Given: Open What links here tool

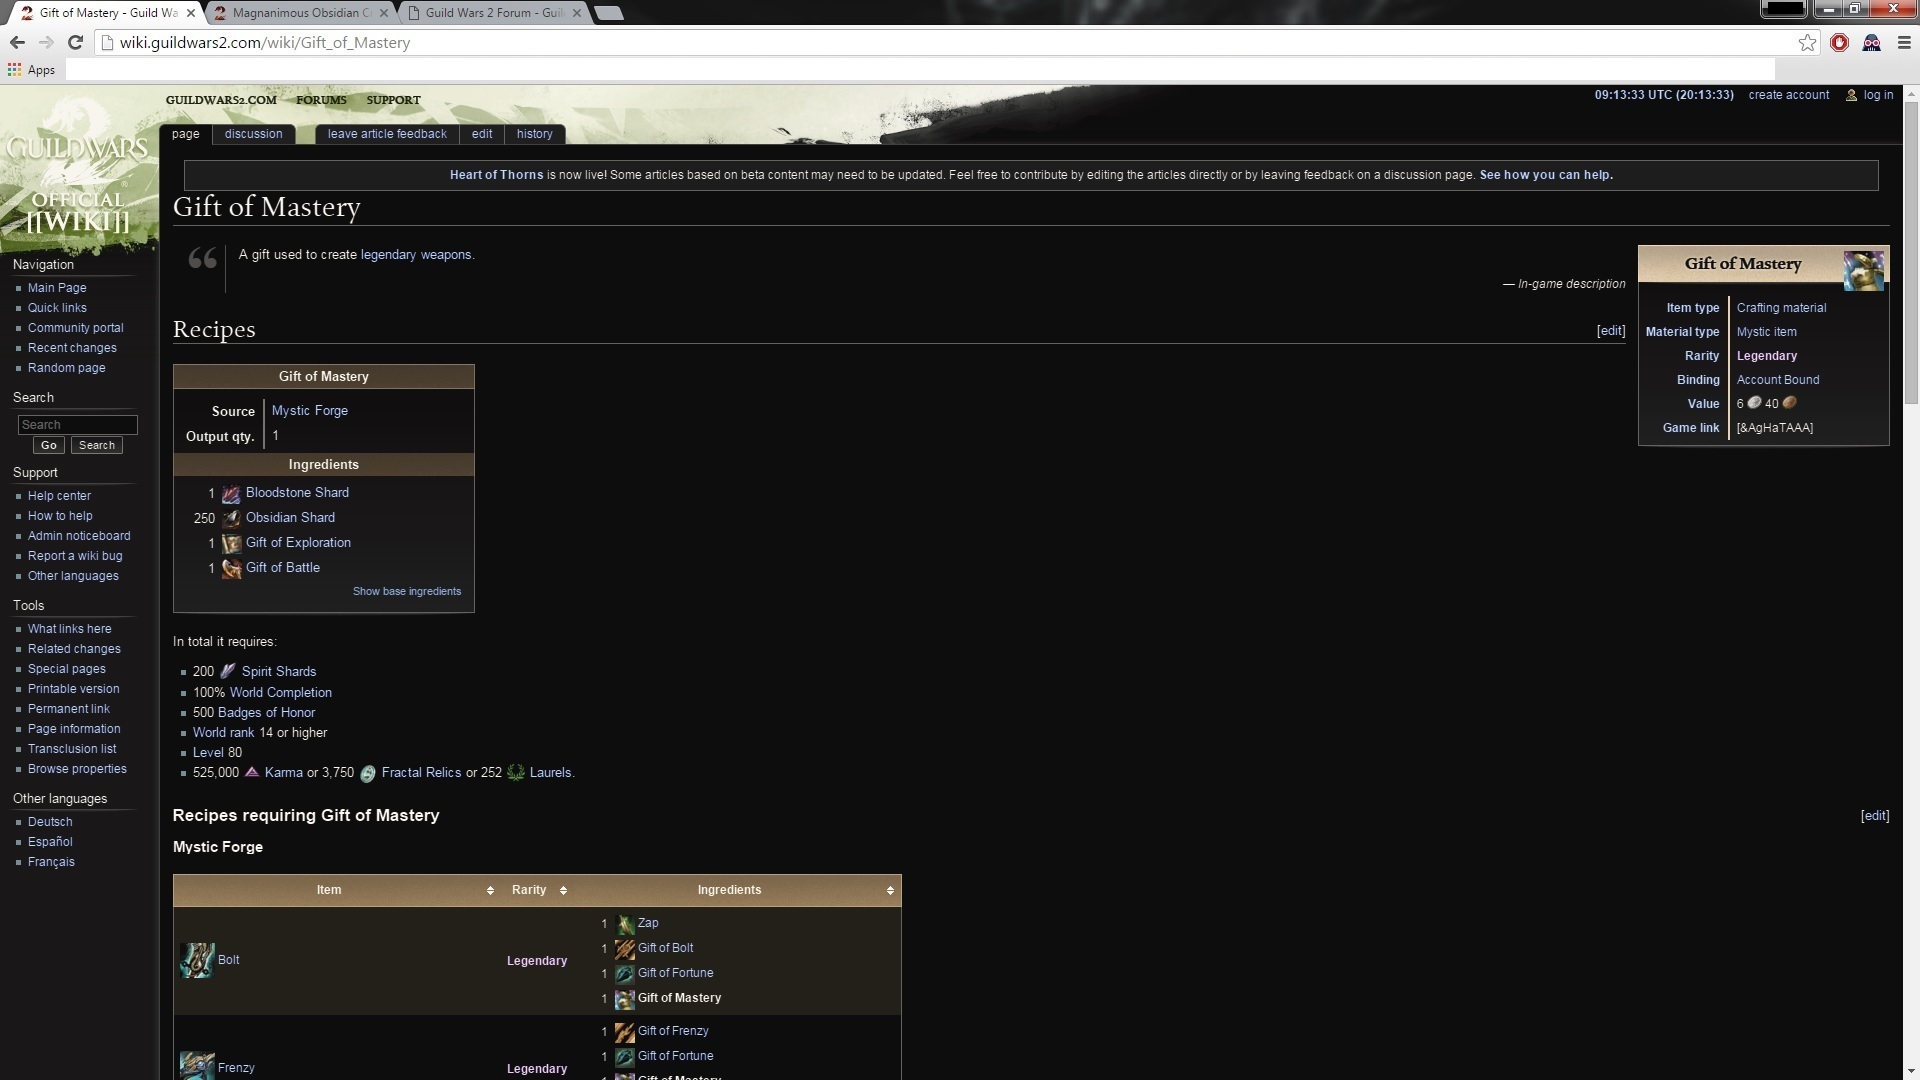Looking at the screenshot, I should [69, 629].
